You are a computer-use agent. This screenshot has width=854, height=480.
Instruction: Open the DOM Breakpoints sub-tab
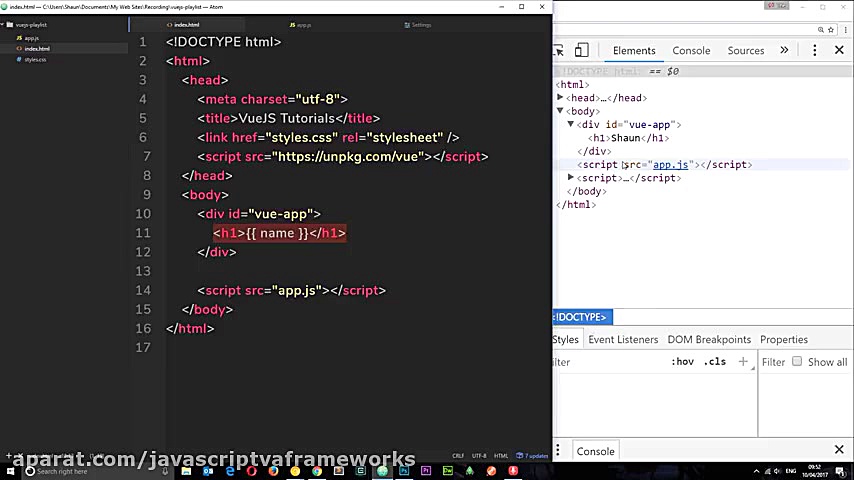709,339
